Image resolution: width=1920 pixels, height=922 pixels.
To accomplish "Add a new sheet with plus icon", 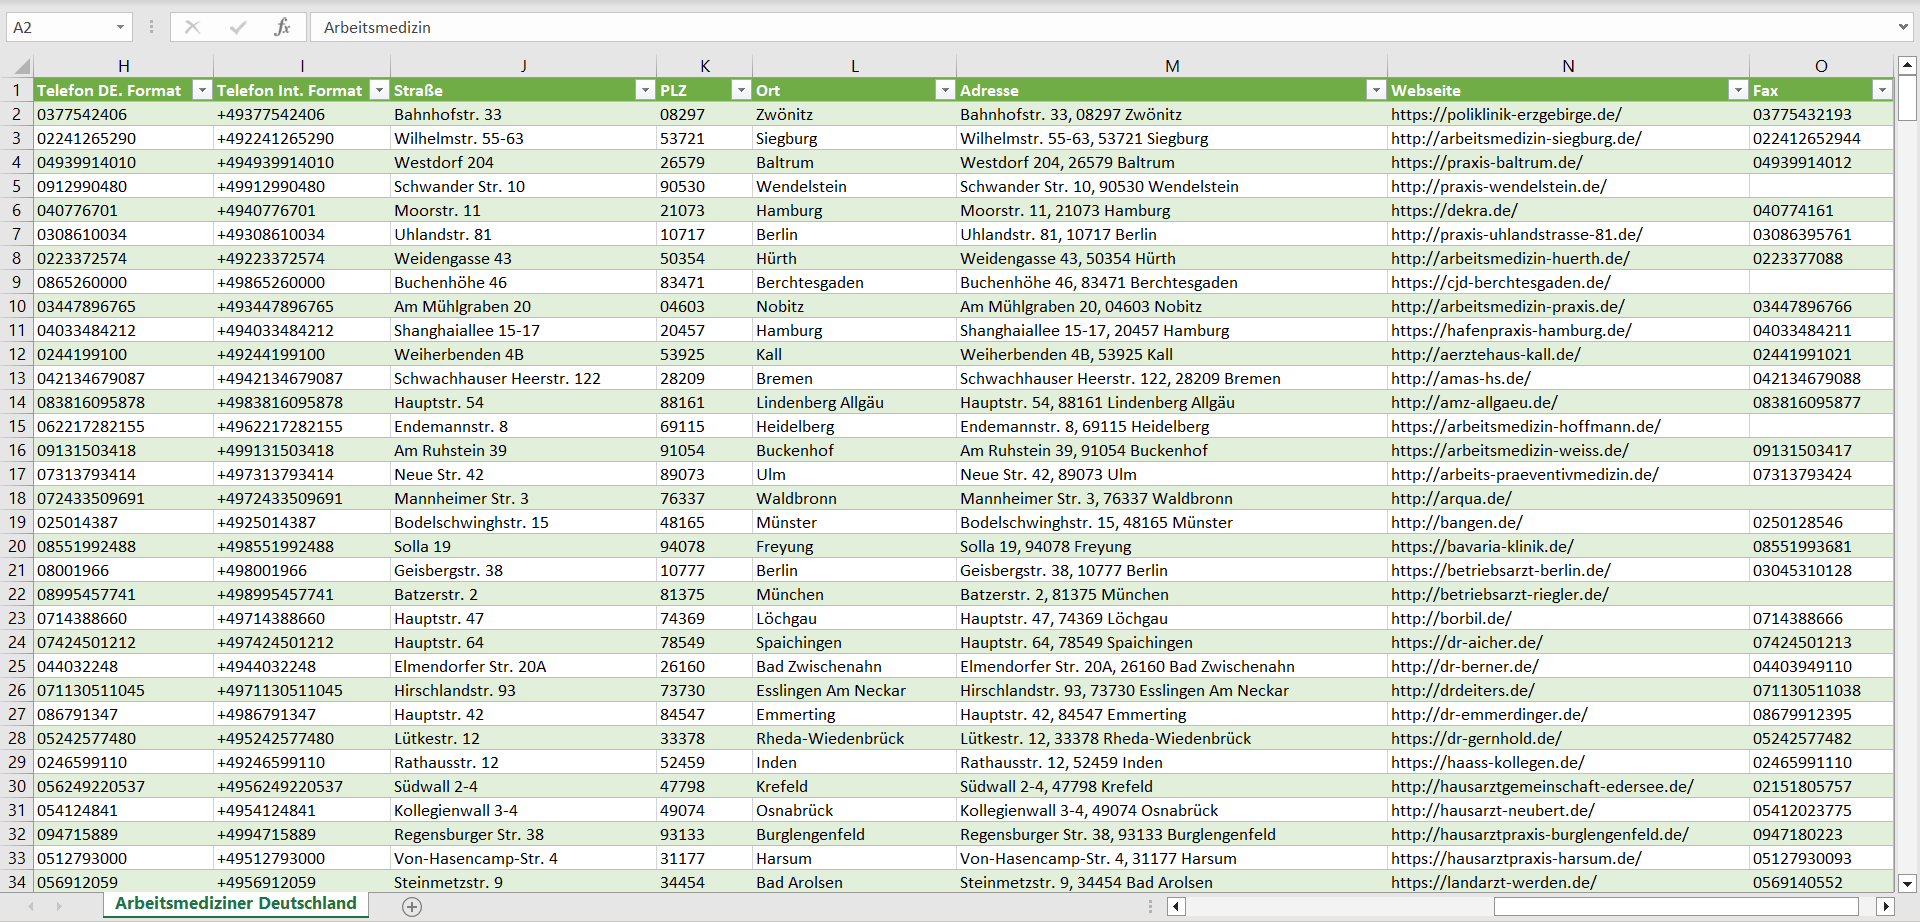I will 412,906.
